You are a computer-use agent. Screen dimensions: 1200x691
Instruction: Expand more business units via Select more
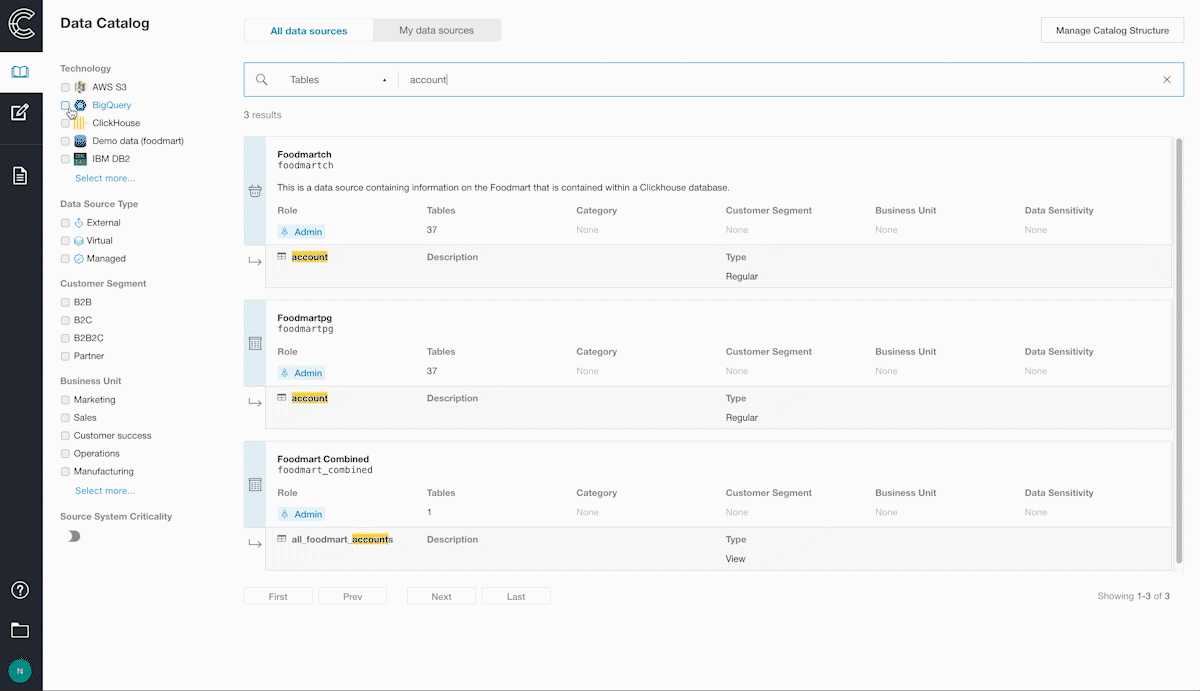[x=105, y=491]
